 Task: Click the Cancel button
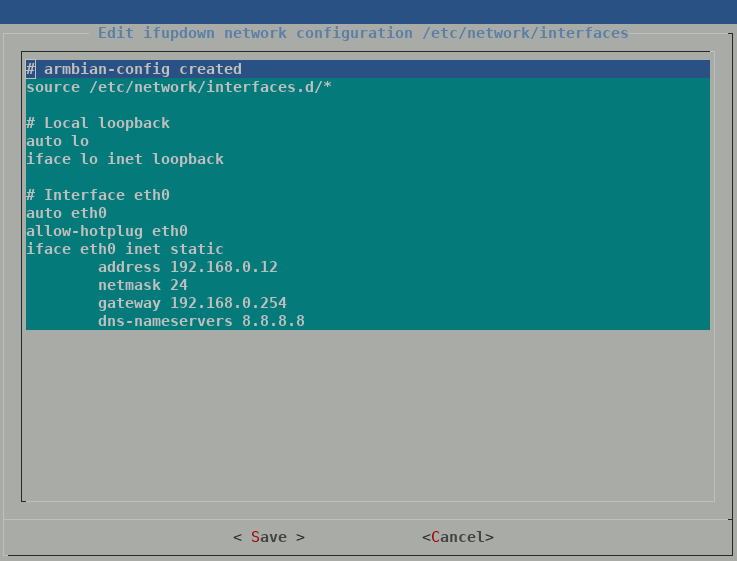(x=457, y=537)
